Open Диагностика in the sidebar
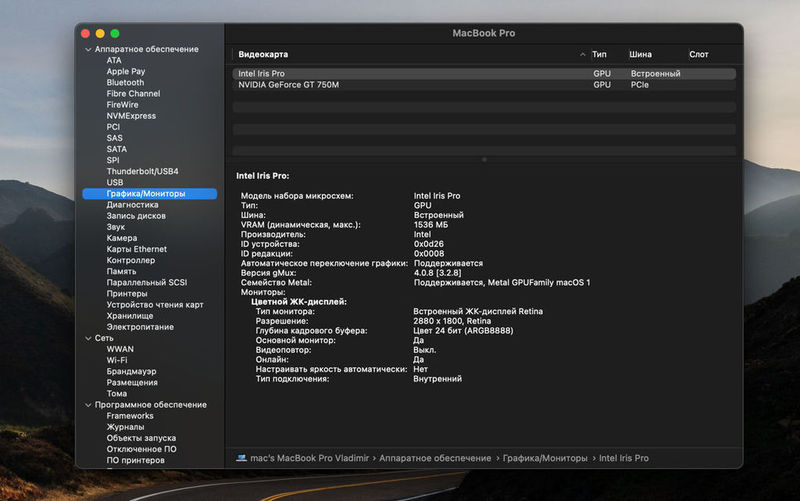The width and height of the screenshot is (800, 501). pos(132,205)
